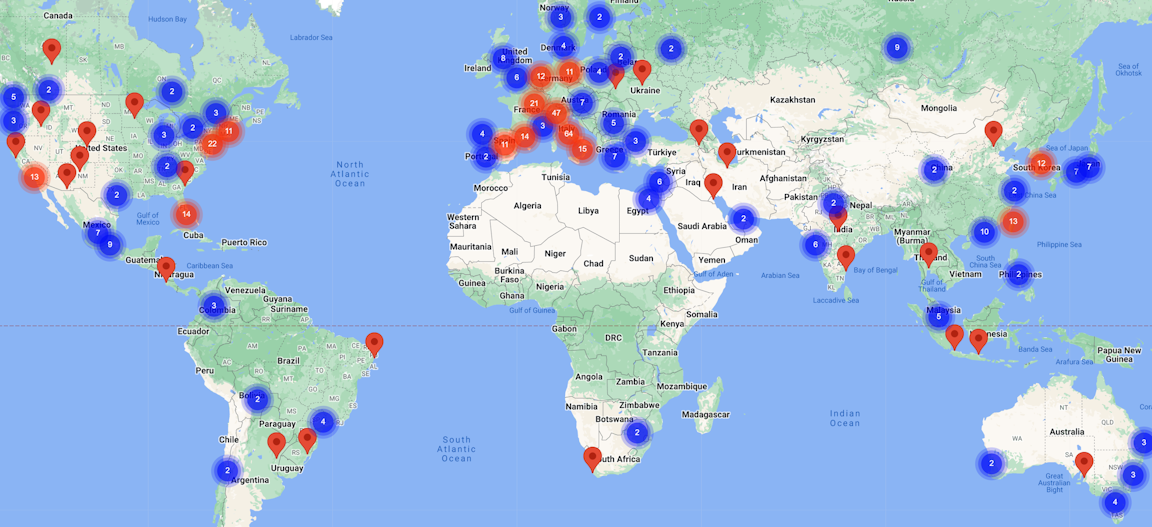Click the red pin in Thailand
The image size is (1152, 527).
click(x=929, y=254)
